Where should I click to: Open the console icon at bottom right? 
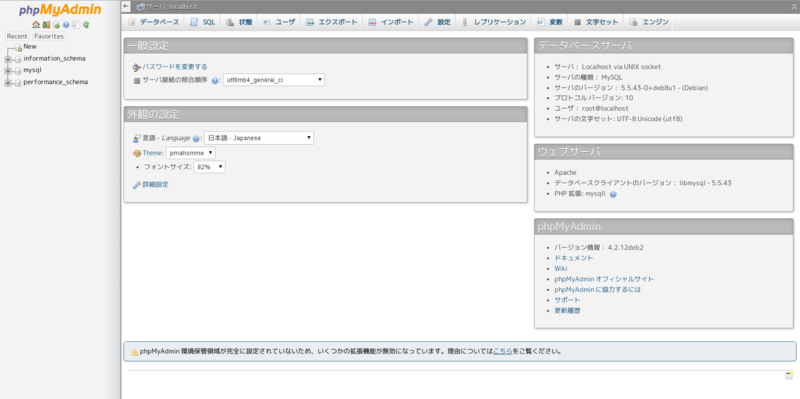click(x=789, y=376)
